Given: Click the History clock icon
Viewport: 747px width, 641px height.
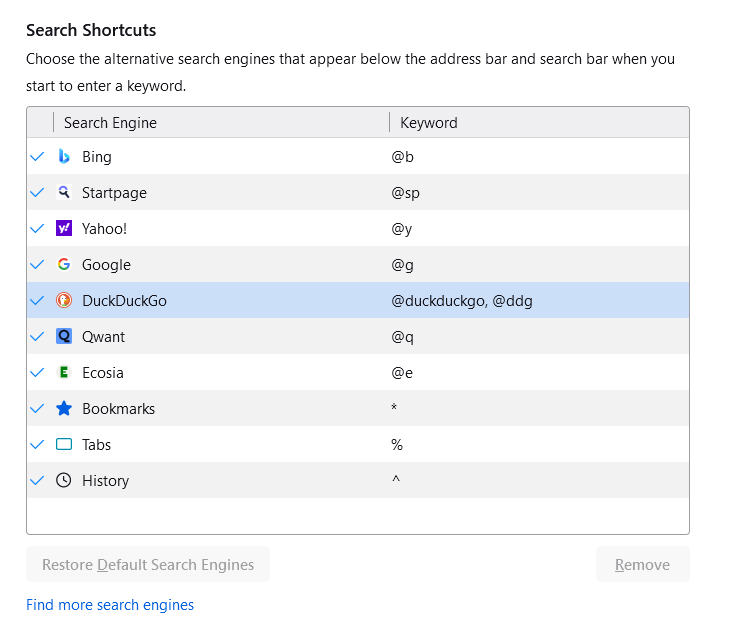Looking at the screenshot, I should [64, 481].
